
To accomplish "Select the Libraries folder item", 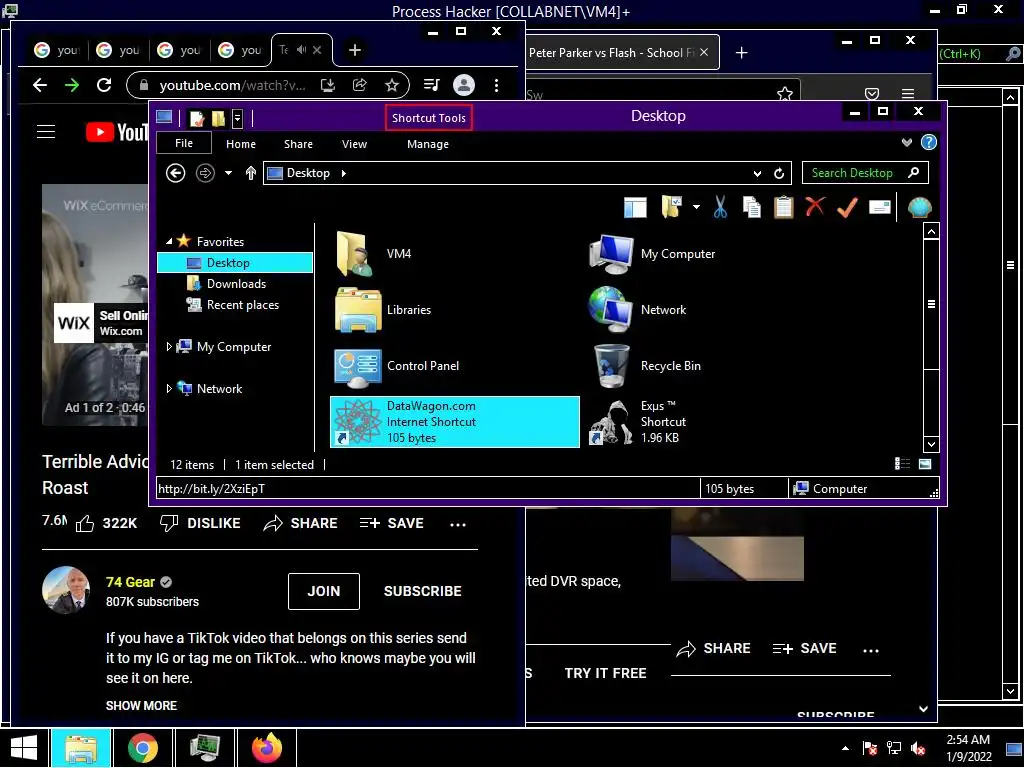I will coord(455,310).
